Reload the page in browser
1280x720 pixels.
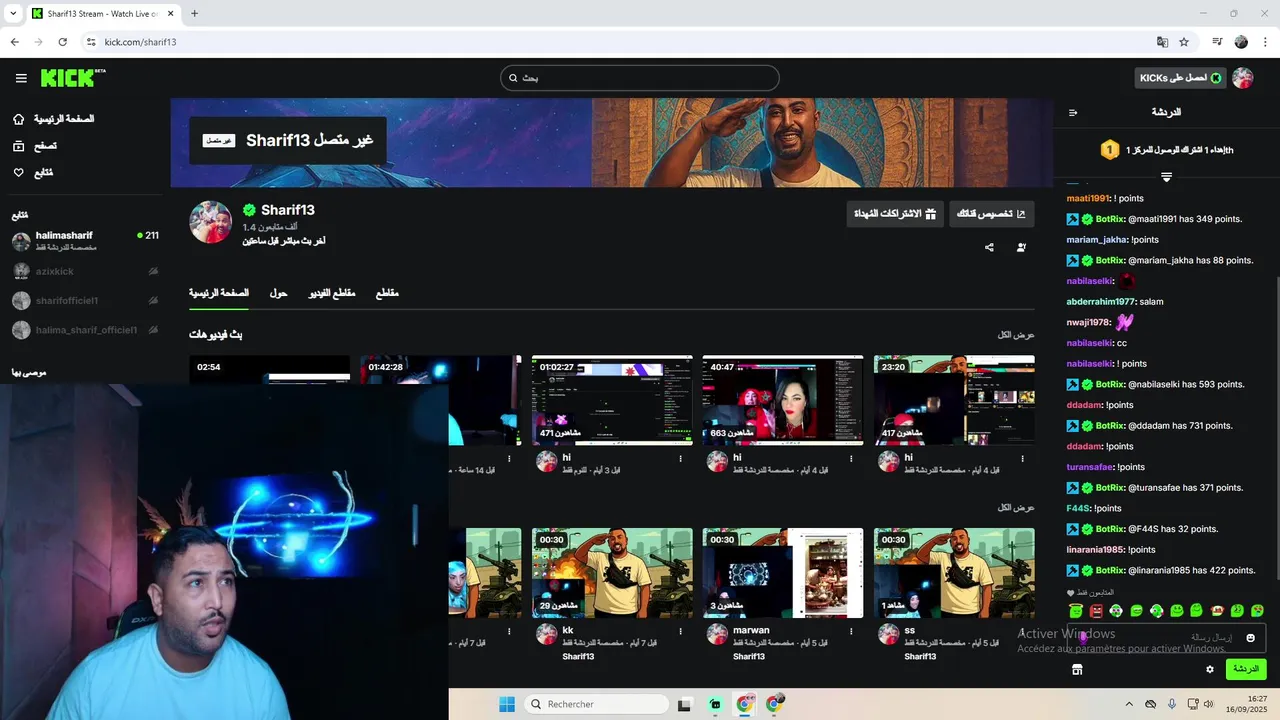point(62,42)
